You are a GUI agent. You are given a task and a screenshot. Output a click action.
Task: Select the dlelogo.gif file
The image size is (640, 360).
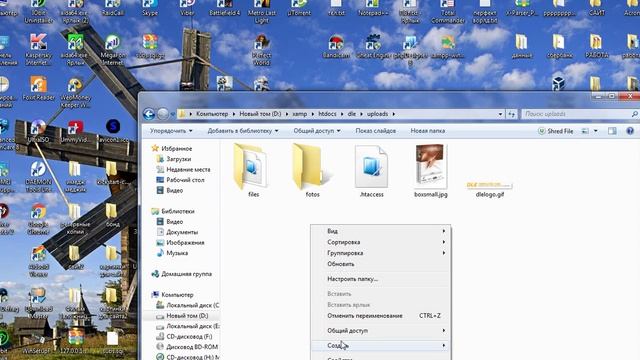click(490, 189)
